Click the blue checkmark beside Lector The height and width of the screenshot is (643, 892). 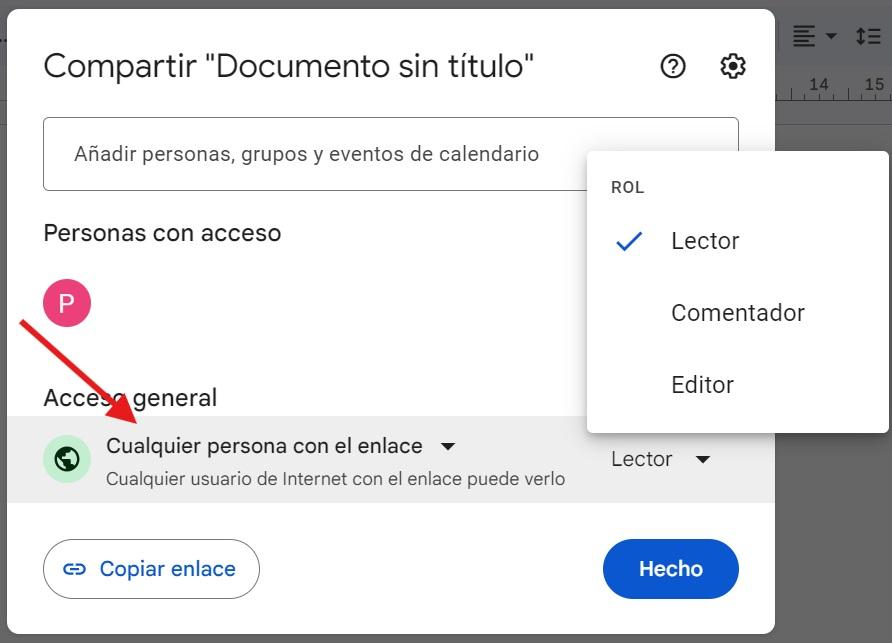(629, 240)
